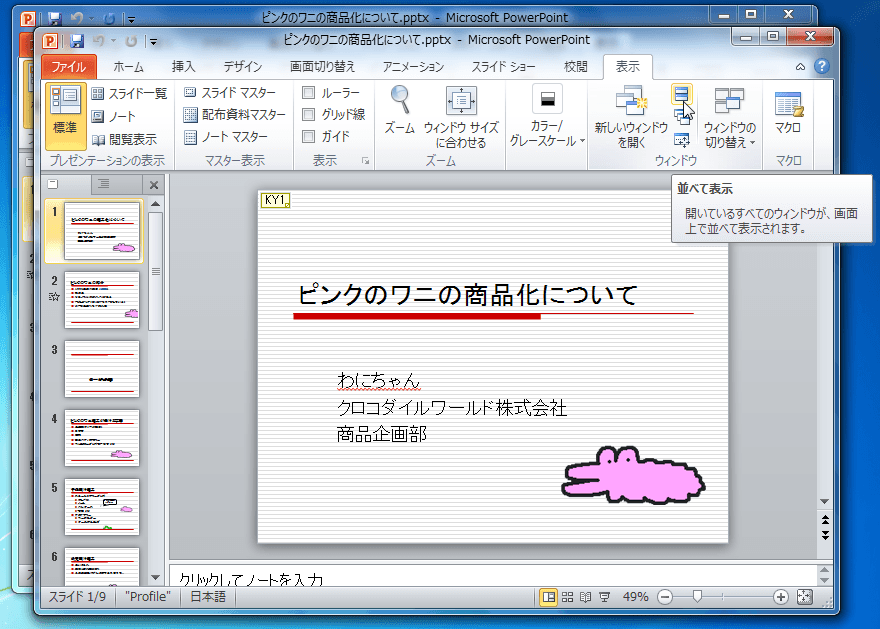Select slide 2 thumbnail
The height and width of the screenshot is (629, 880).
click(102, 300)
